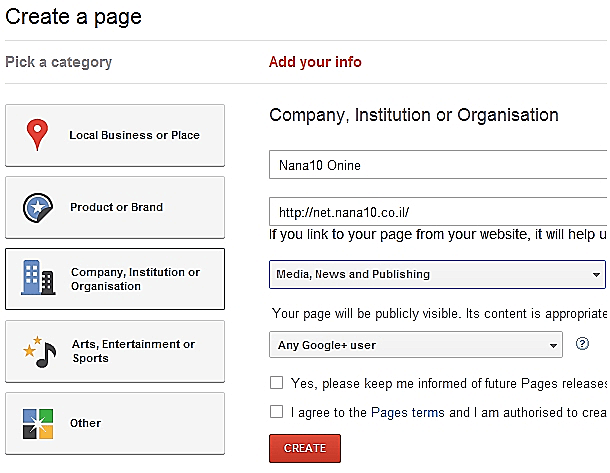The width and height of the screenshot is (610, 473).
Task: Click the music note and stars icon
Action: pos(39,352)
